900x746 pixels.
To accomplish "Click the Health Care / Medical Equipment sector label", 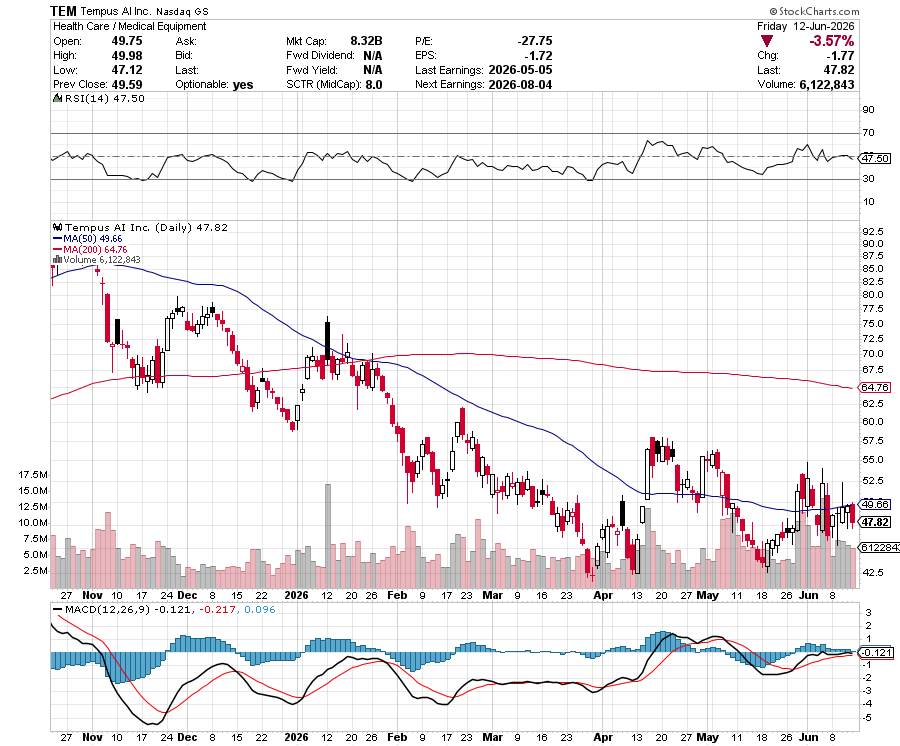I will click(x=130, y=26).
